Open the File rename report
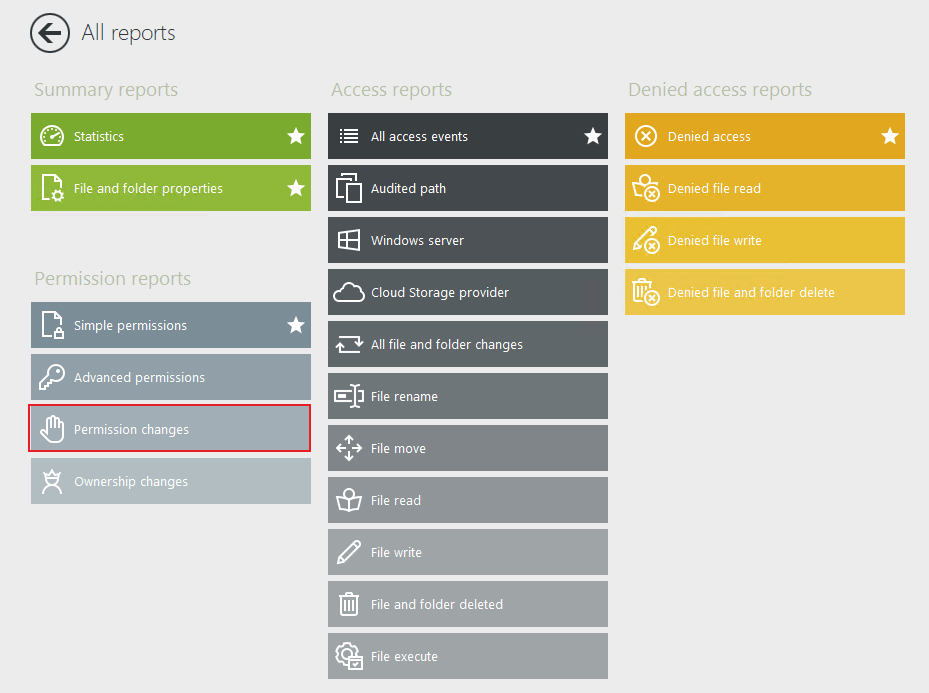This screenshot has width=929, height=693. coord(467,396)
